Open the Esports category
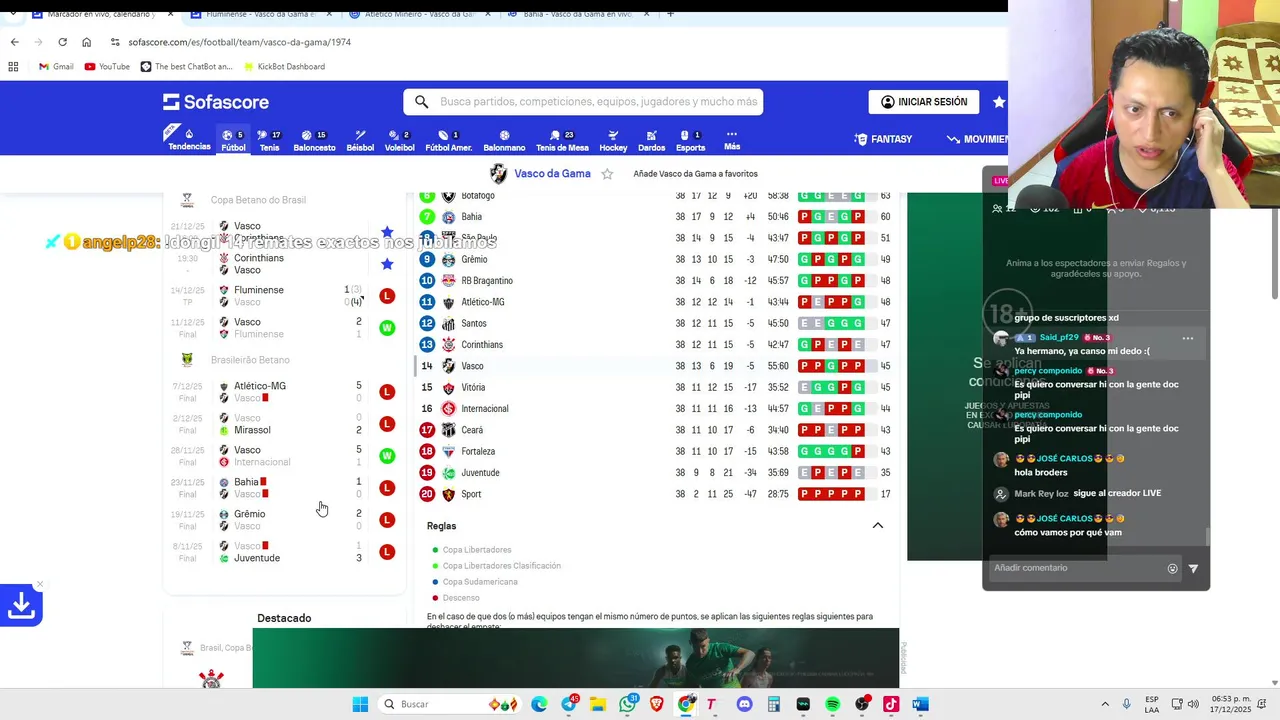 (x=690, y=140)
